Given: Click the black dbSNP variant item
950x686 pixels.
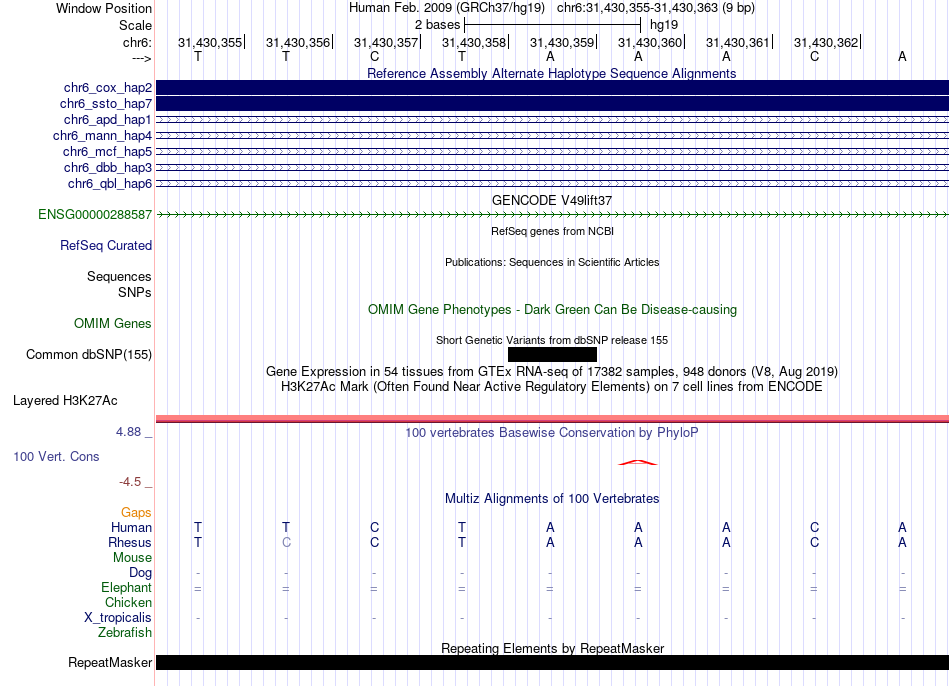Looking at the screenshot, I should 552,355.
